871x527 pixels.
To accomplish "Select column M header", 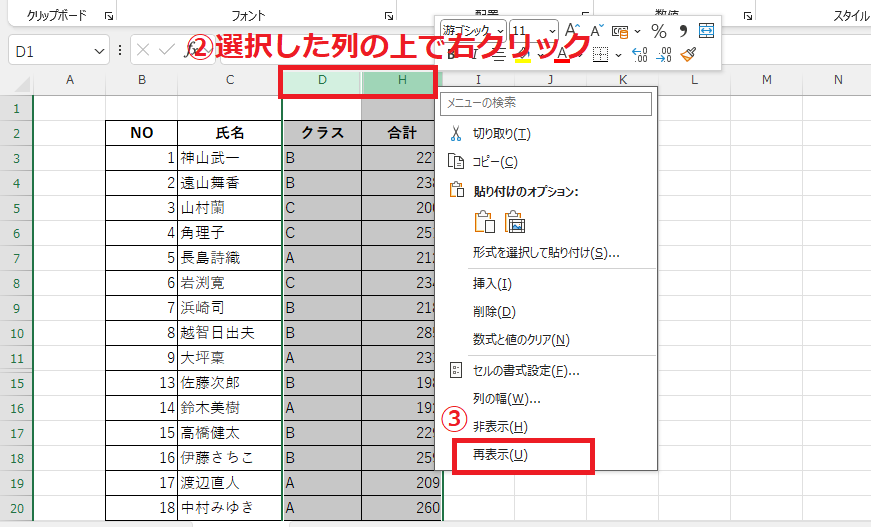I will pos(767,80).
